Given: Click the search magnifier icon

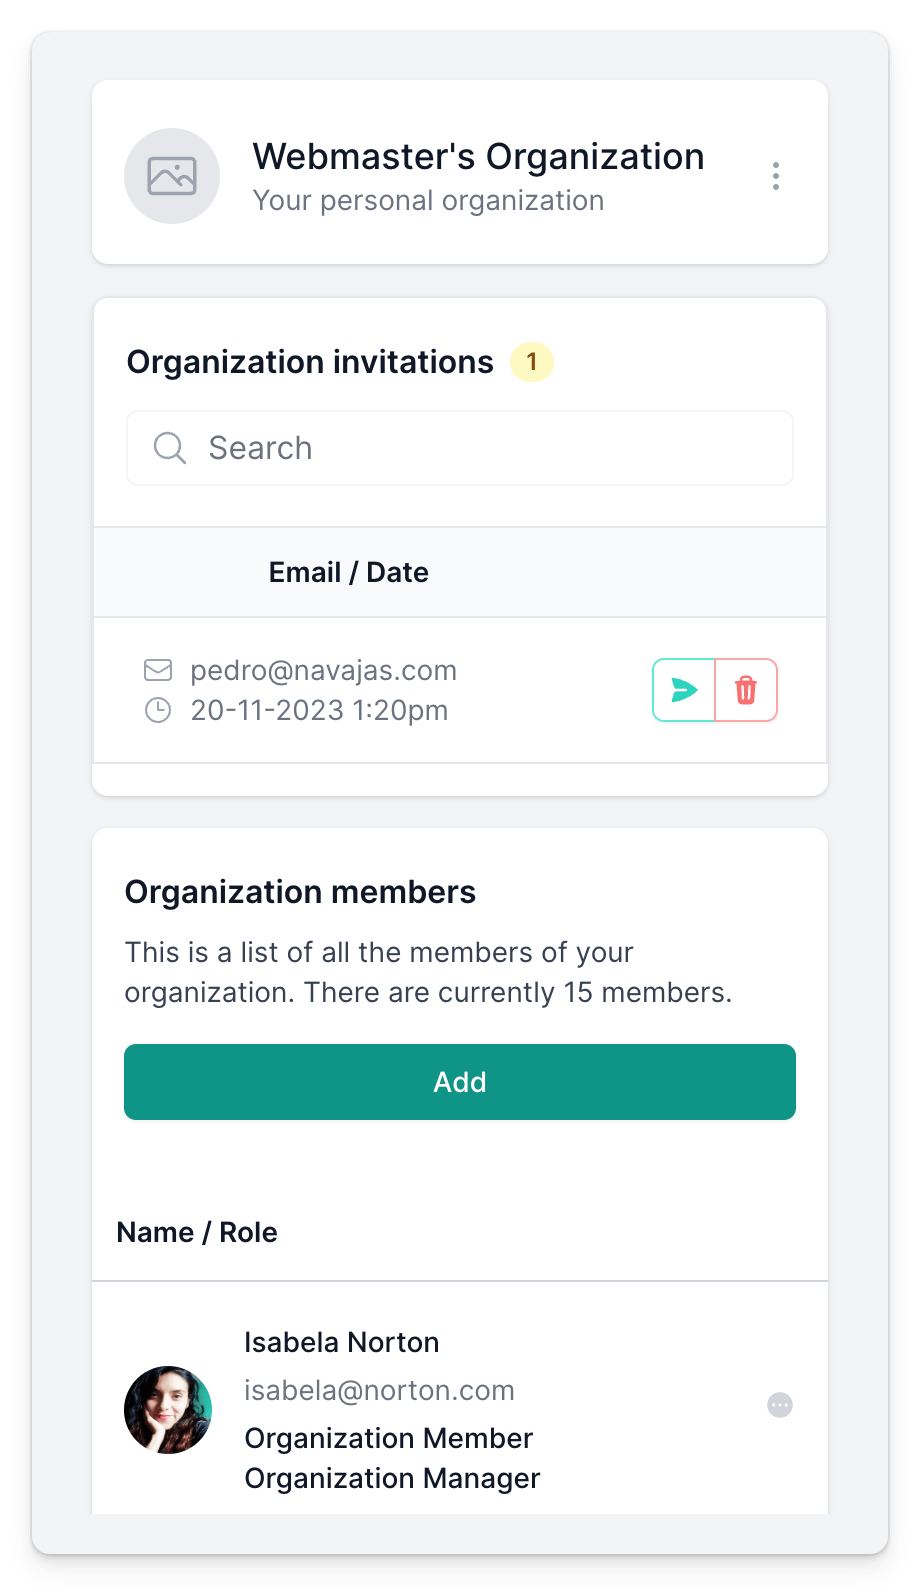Looking at the screenshot, I should click(170, 448).
